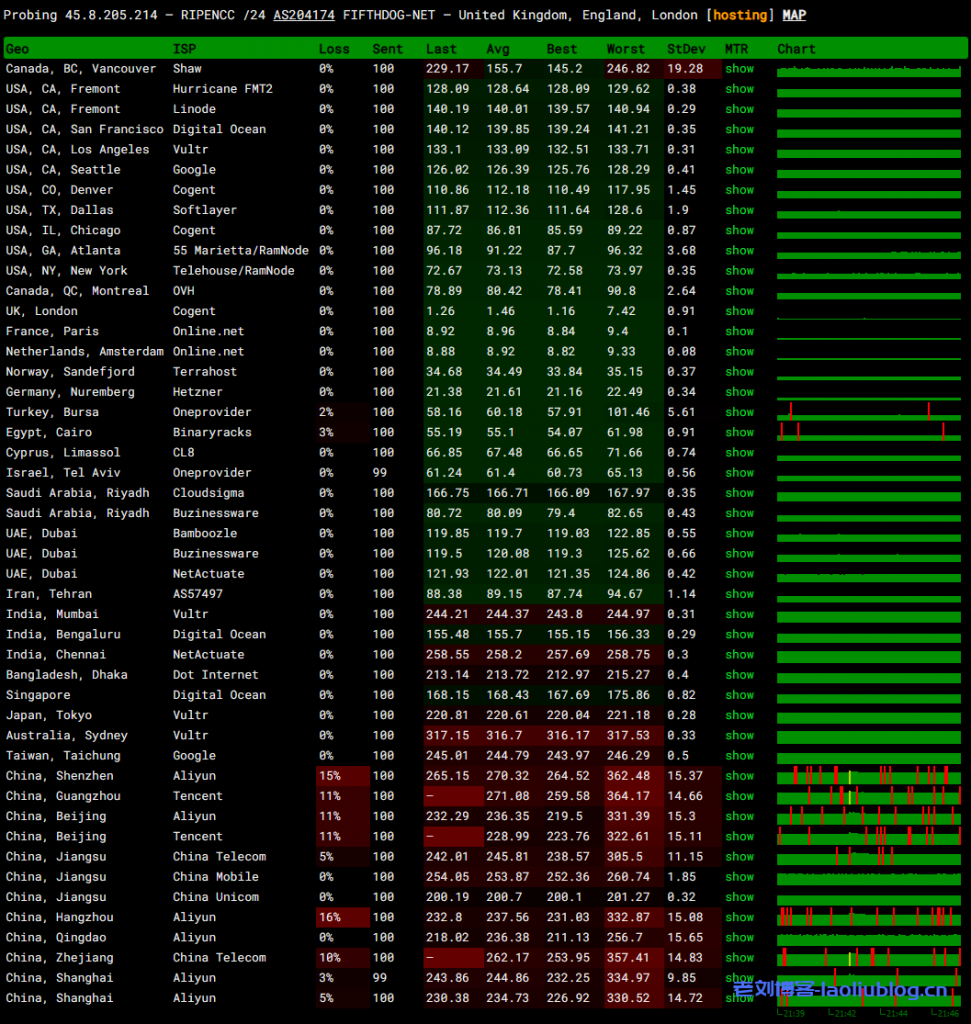
Task: Click the China Guangzhou Tencent chart
Action: [868, 796]
